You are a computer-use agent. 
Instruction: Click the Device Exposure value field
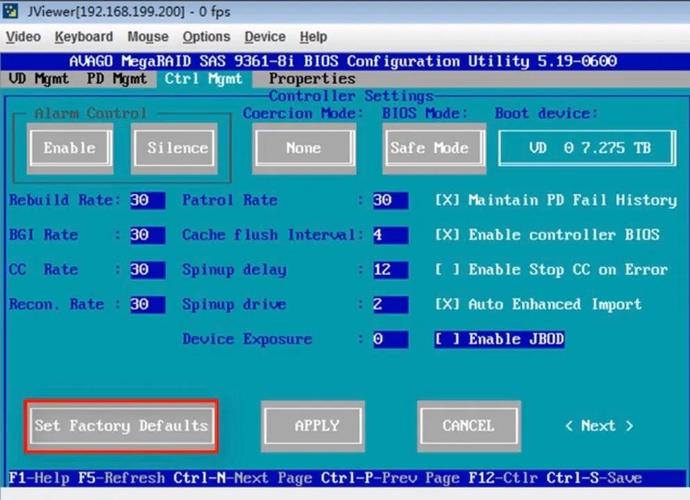[x=390, y=339]
